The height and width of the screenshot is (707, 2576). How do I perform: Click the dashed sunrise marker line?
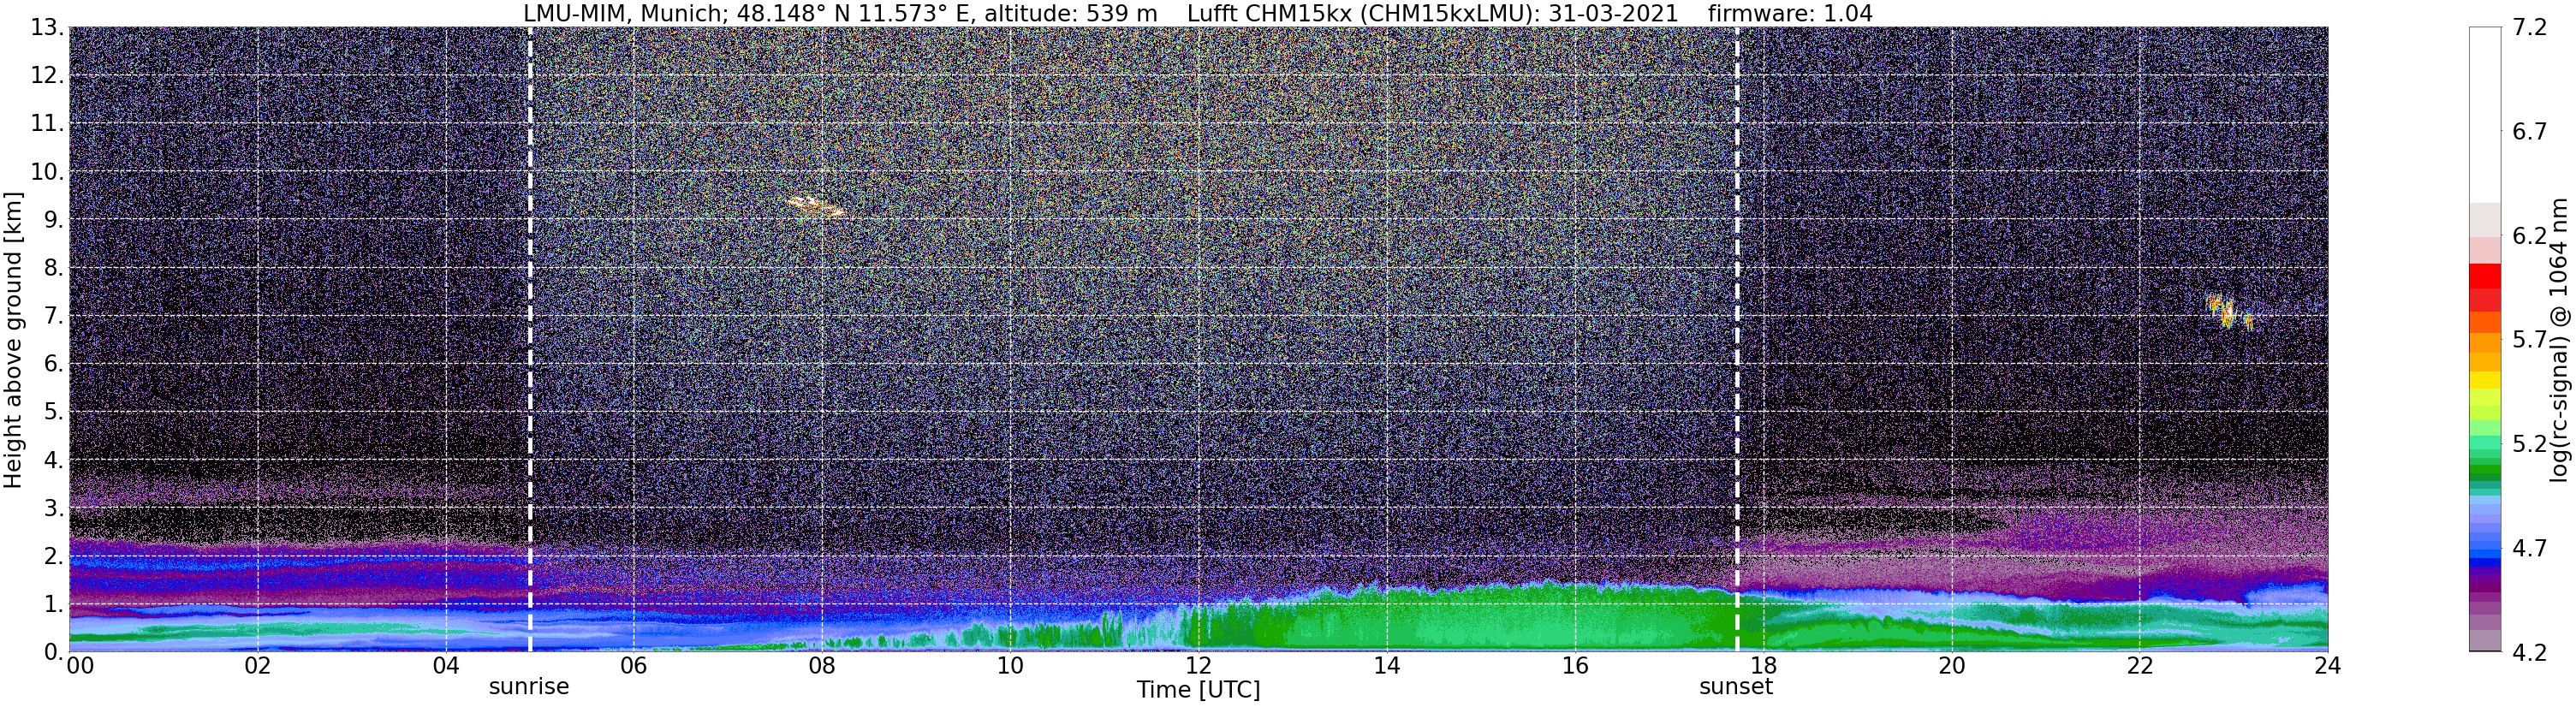(529, 340)
